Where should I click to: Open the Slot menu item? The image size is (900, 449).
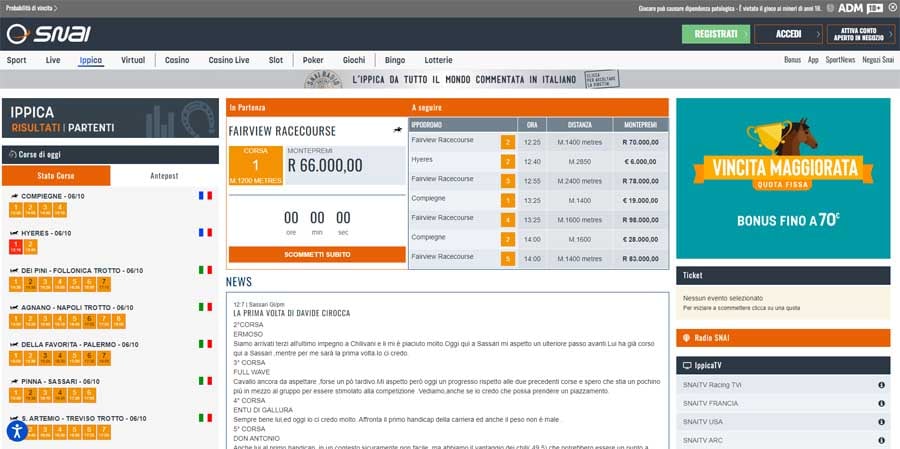tap(276, 60)
